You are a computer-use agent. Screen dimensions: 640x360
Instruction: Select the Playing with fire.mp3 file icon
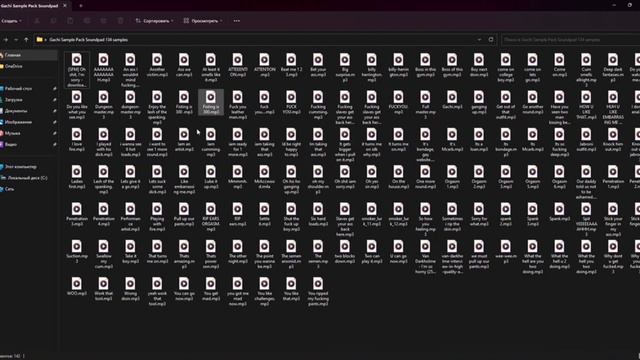coord(157,209)
